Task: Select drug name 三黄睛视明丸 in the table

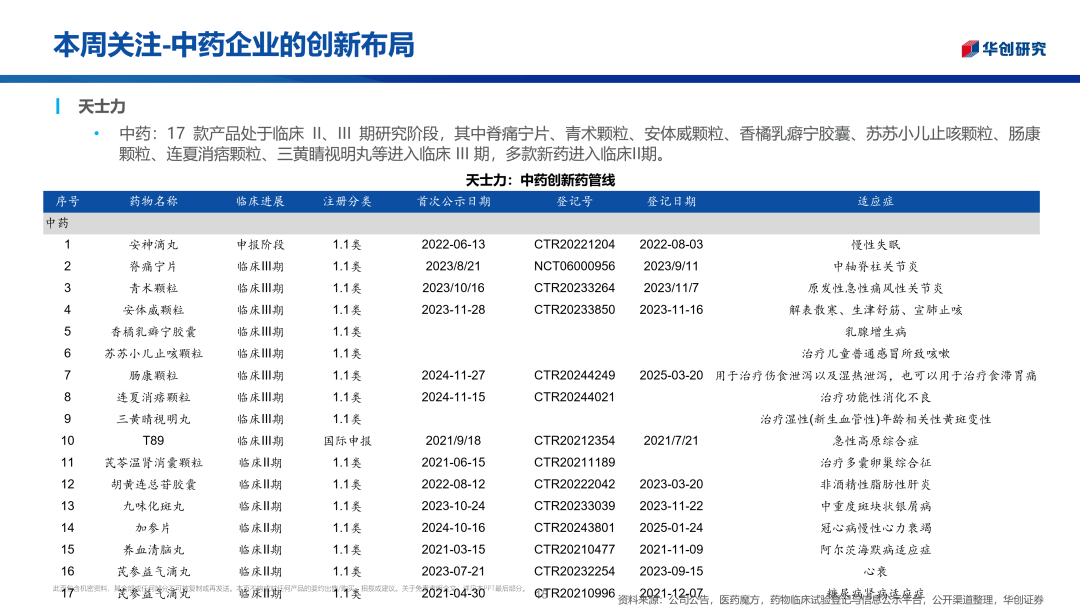Action: point(154,419)
